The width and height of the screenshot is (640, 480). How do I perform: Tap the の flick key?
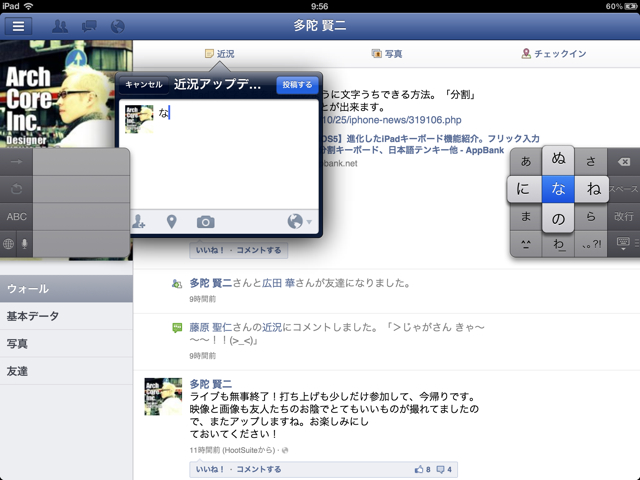click(558, 218)
